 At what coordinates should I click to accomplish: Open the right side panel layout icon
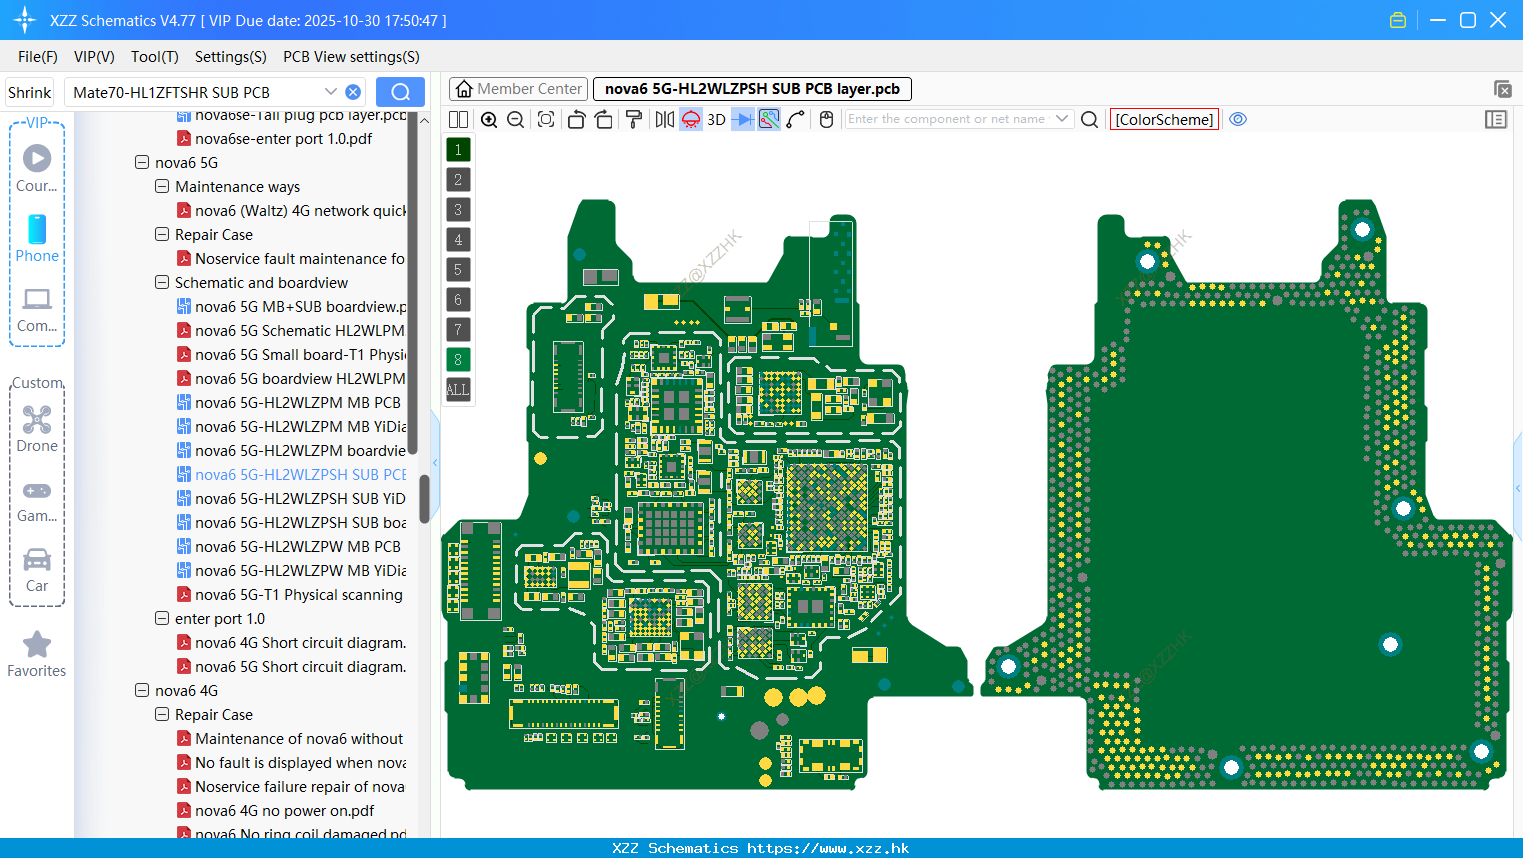coord(1496,119)
